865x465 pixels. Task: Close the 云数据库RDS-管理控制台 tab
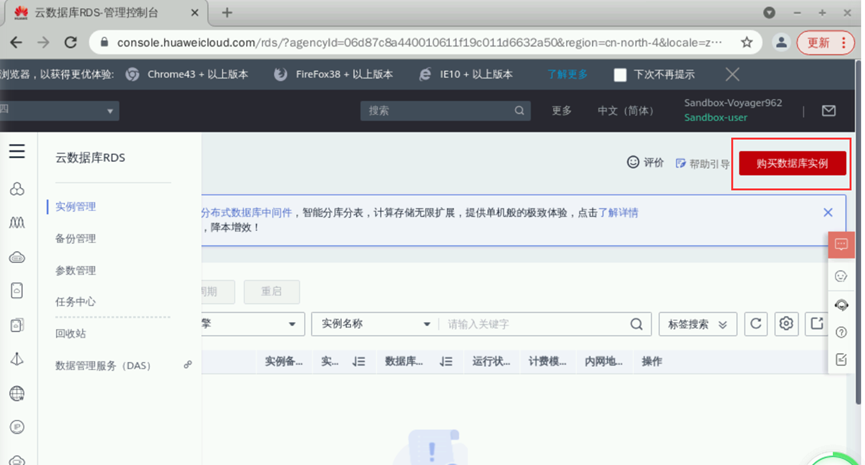pyautogui.click(x=195, y=13)
